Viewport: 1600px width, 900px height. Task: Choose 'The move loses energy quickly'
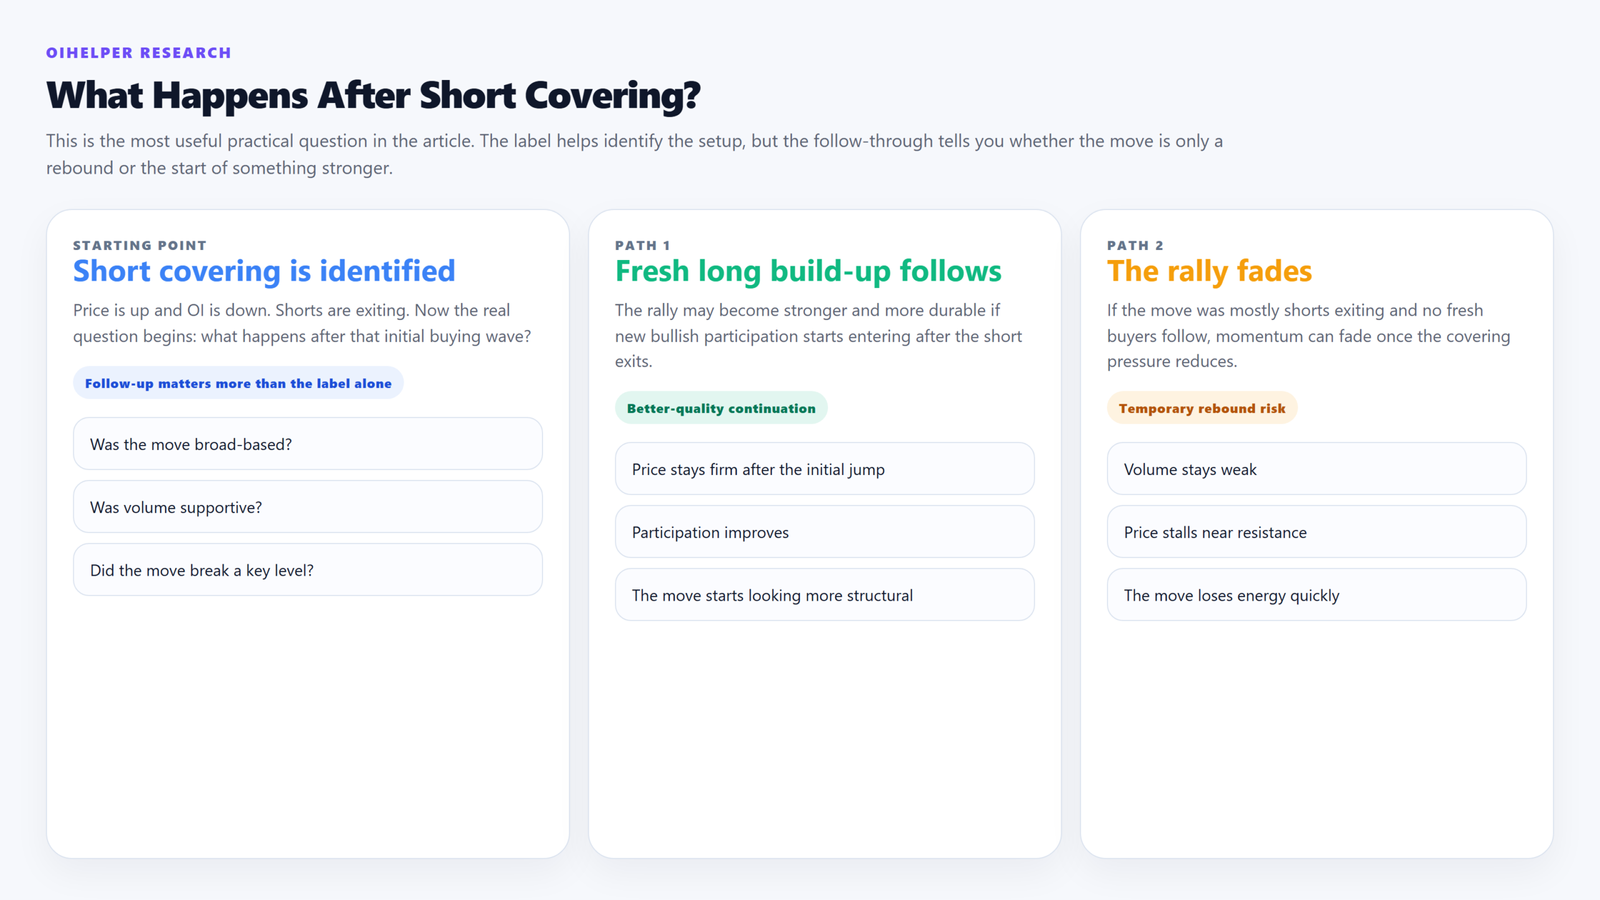click(x=1316, y=595)
